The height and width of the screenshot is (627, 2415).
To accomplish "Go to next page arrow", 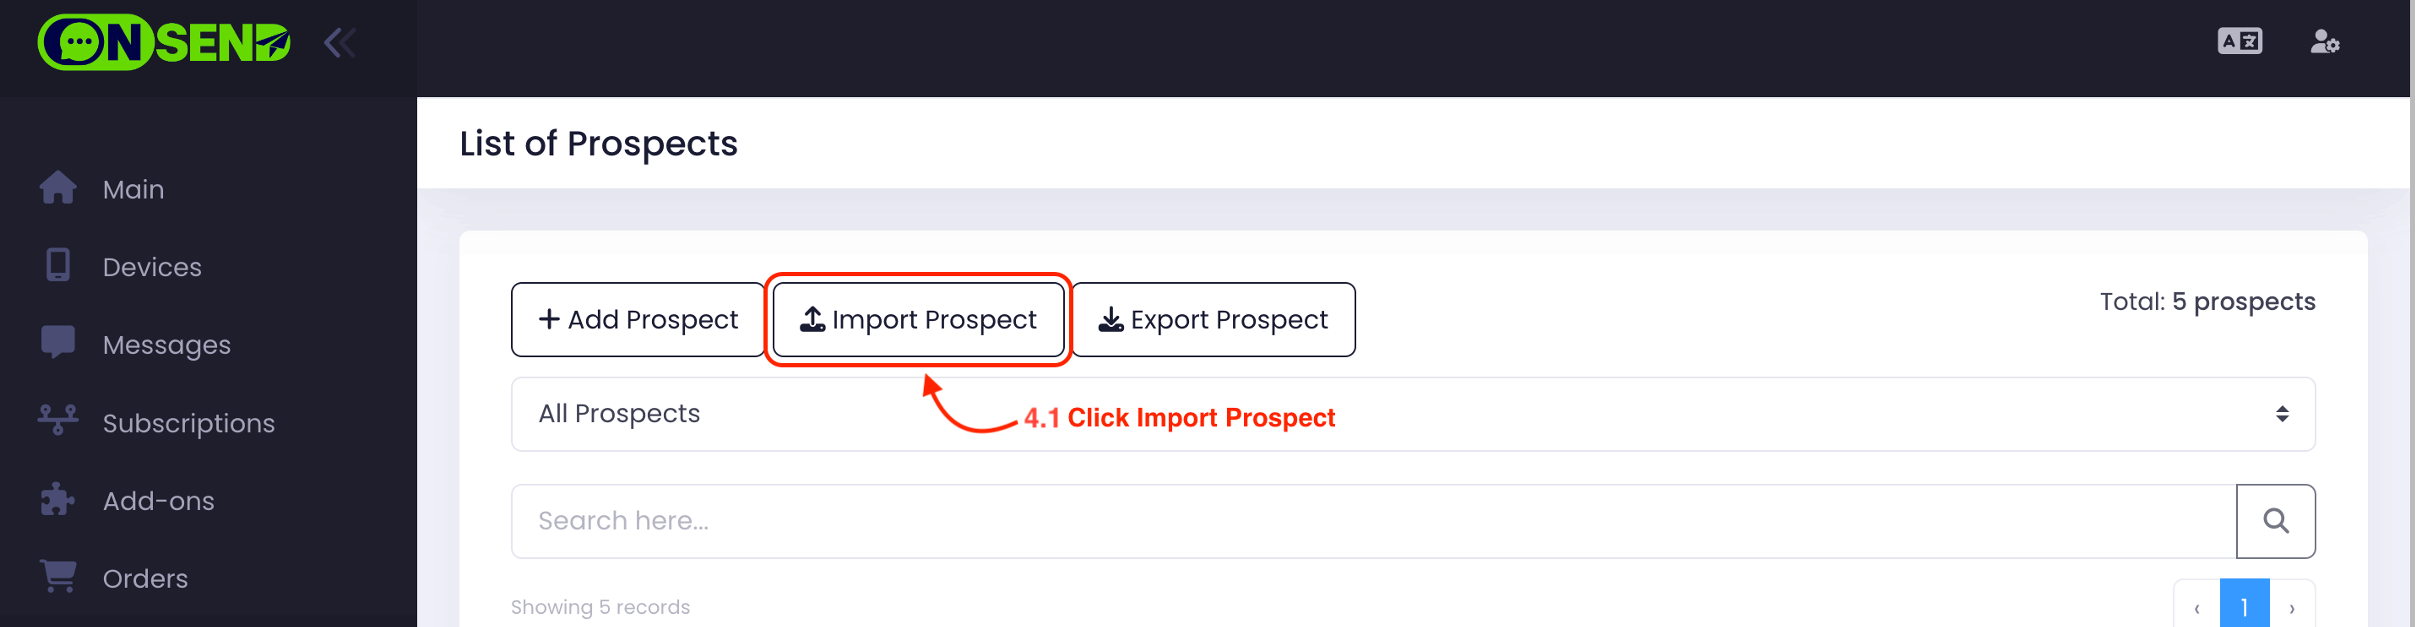I will (2292, 607).
